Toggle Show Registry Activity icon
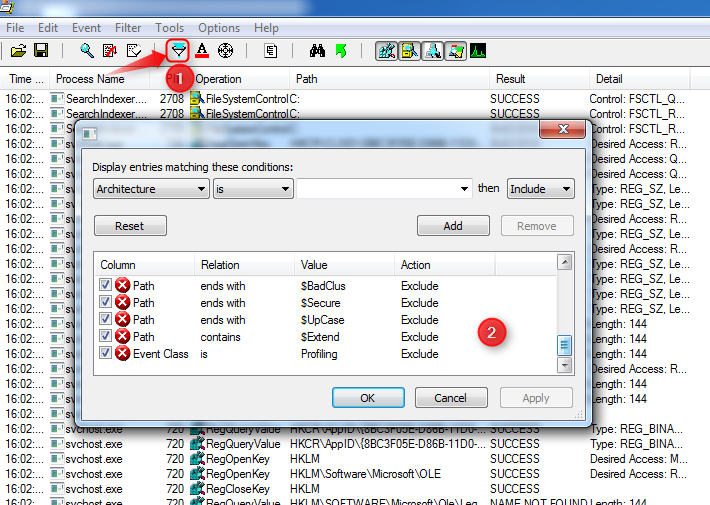The width and height of the screenshot is (710, 505). pos(386,51)
